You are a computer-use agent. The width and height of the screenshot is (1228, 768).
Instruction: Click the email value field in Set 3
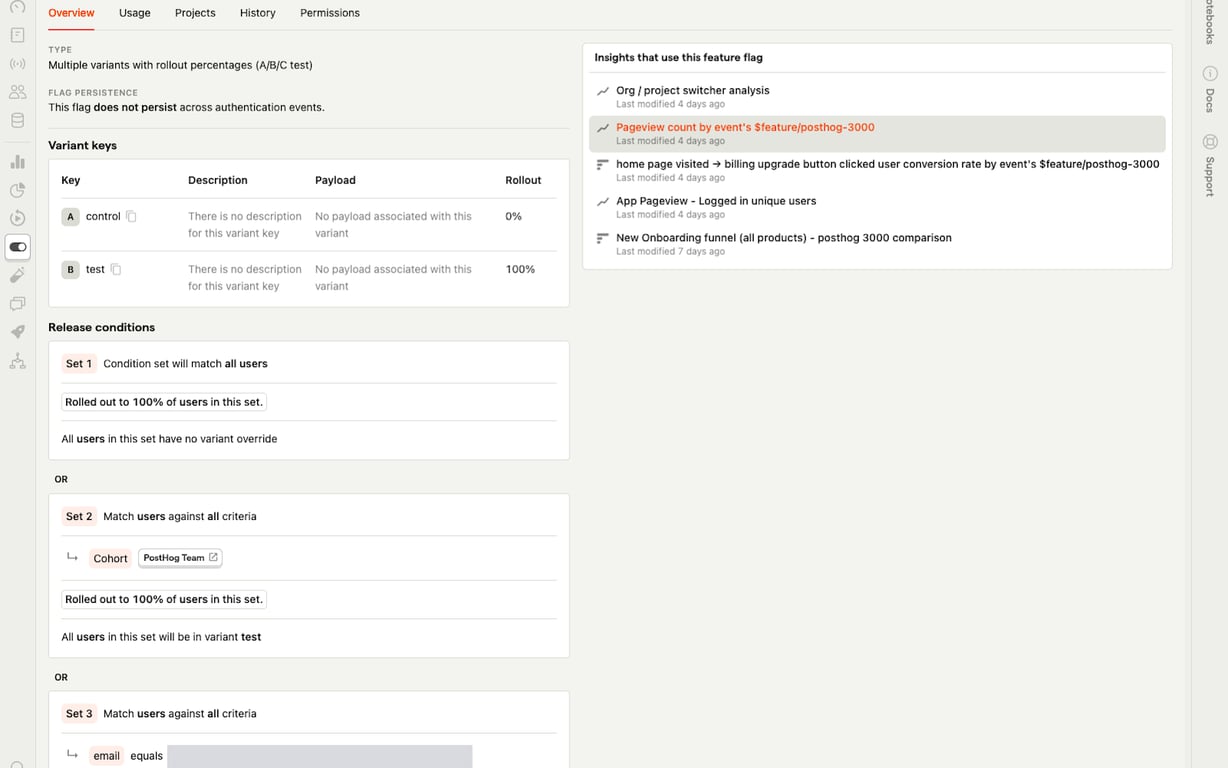319,756
